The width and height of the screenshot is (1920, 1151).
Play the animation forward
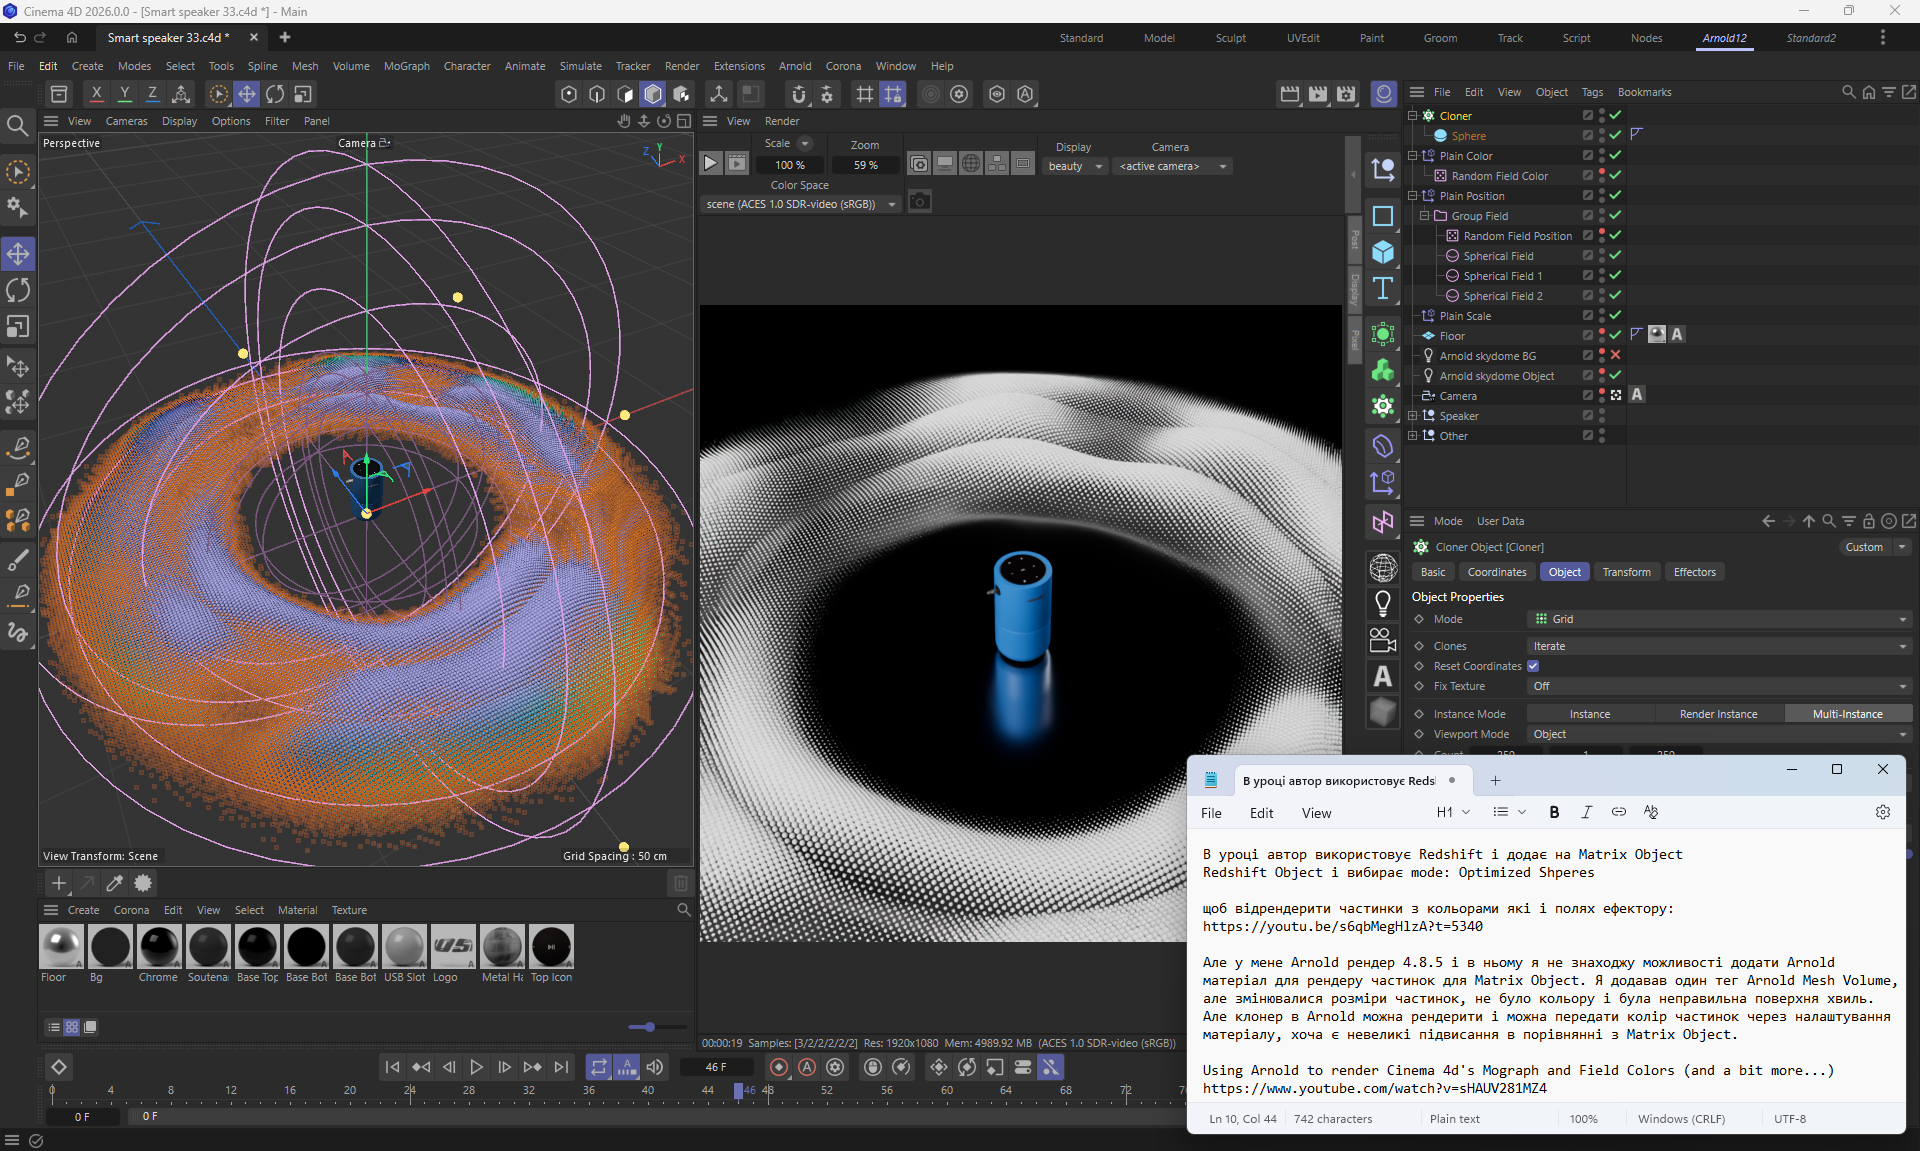pos(476,1067)
